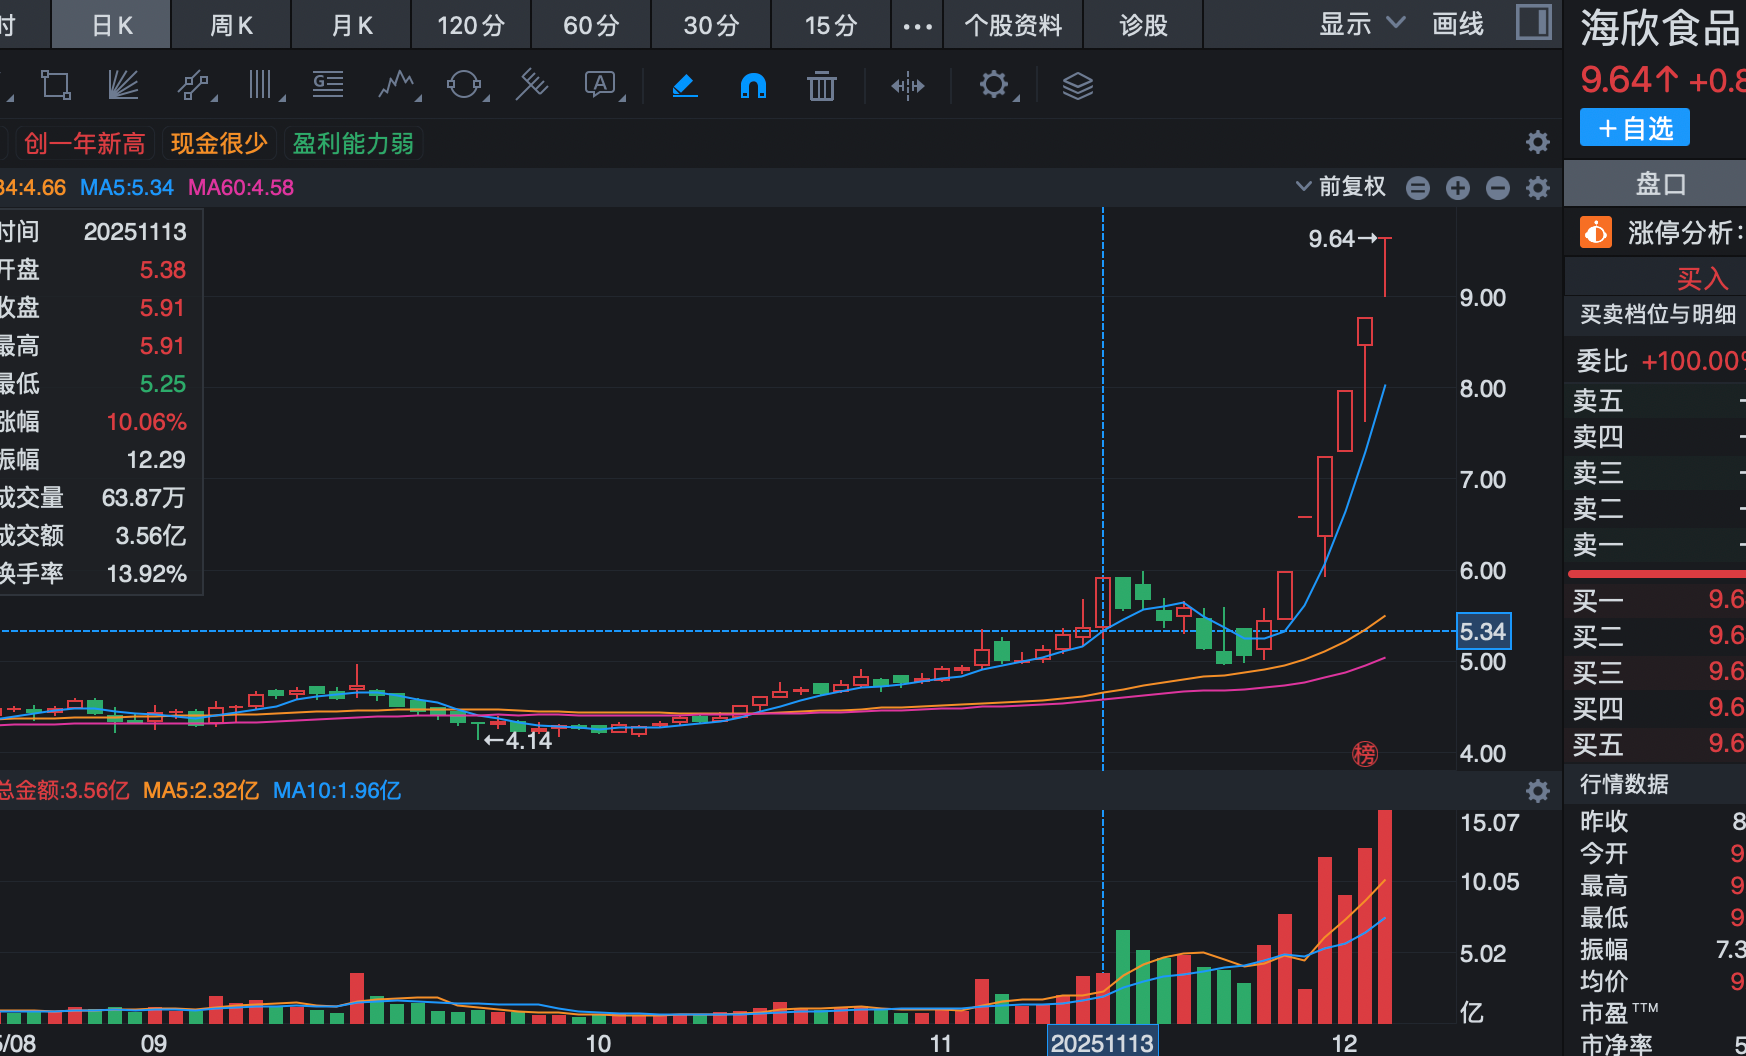Click the 20251113 date marker on timeline
The image size is (1746, 1056).
1101,1041
